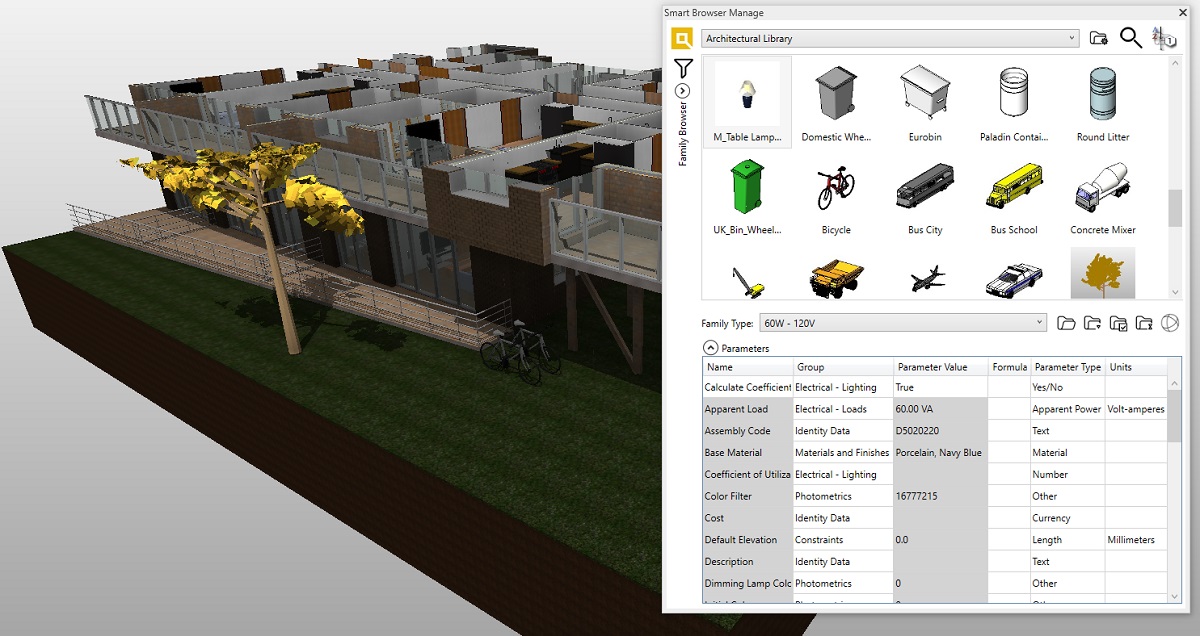Click the Cost parameter value field
The height and width of the screenshot is (636, 1200).
click(940, 518)
